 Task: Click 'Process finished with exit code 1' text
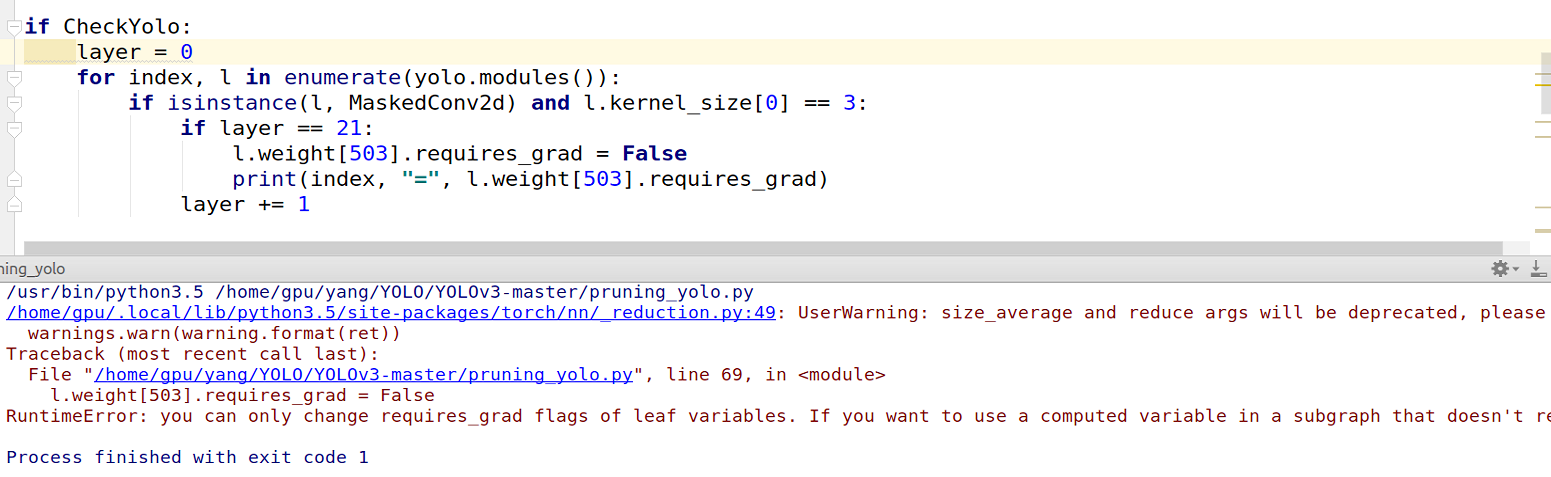(x=187, y=457)
